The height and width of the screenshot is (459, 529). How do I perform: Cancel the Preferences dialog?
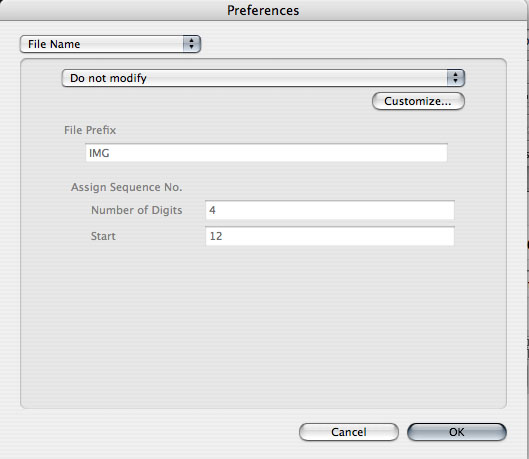coord(349,432)
